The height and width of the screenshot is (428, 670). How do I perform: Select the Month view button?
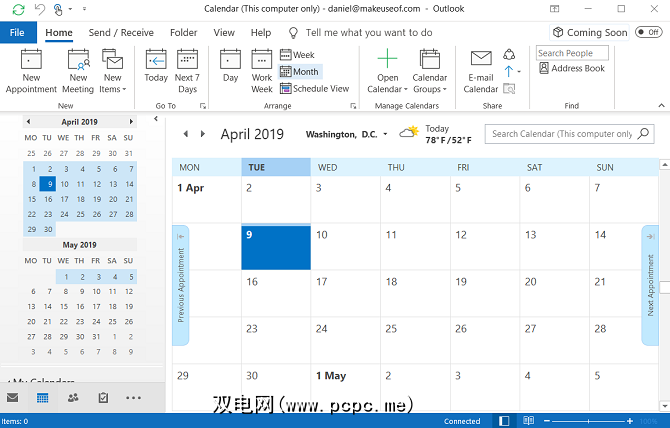tap(300, 71)
